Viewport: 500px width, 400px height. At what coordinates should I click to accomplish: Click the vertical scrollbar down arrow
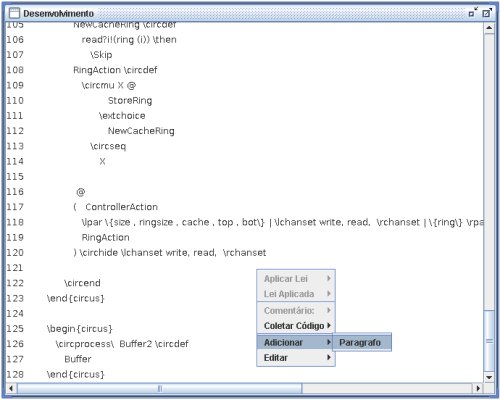pos(489,377)
